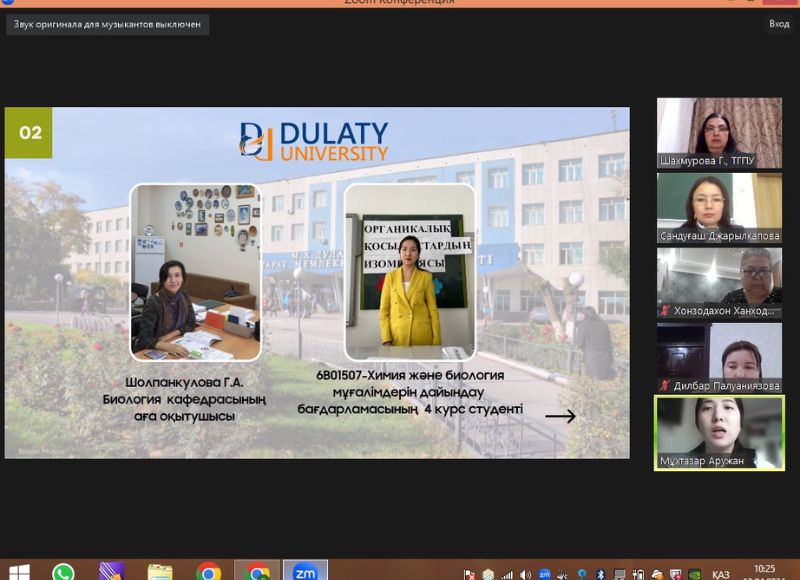Switch the ҚАЗ keyboard language indicator

point(720,574)
